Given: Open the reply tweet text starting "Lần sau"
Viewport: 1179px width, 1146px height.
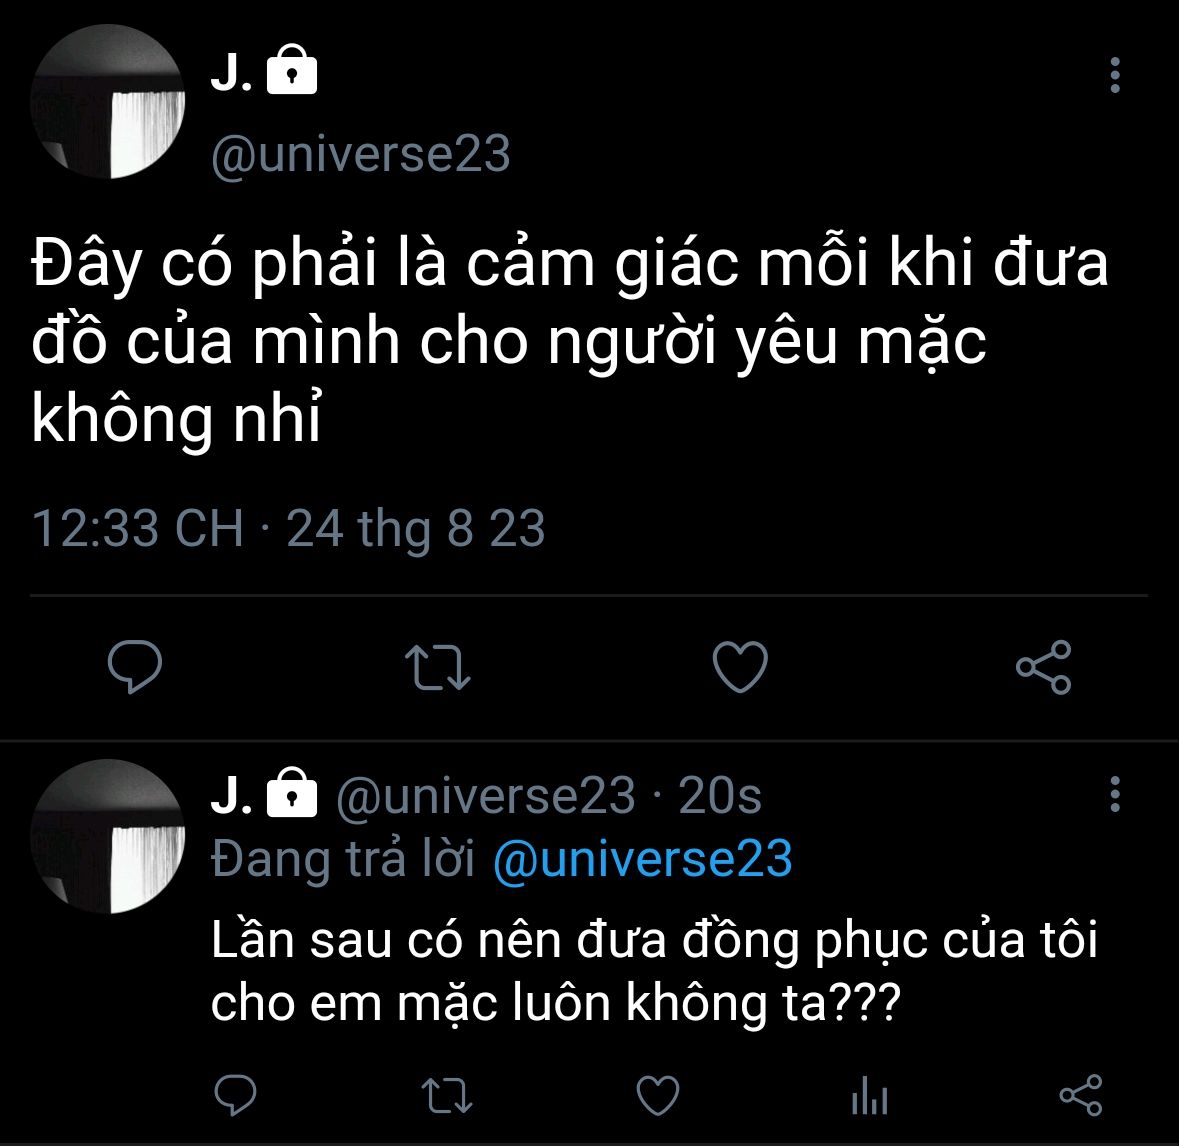Looking at the screenshot, I should [x=654, y=972].
